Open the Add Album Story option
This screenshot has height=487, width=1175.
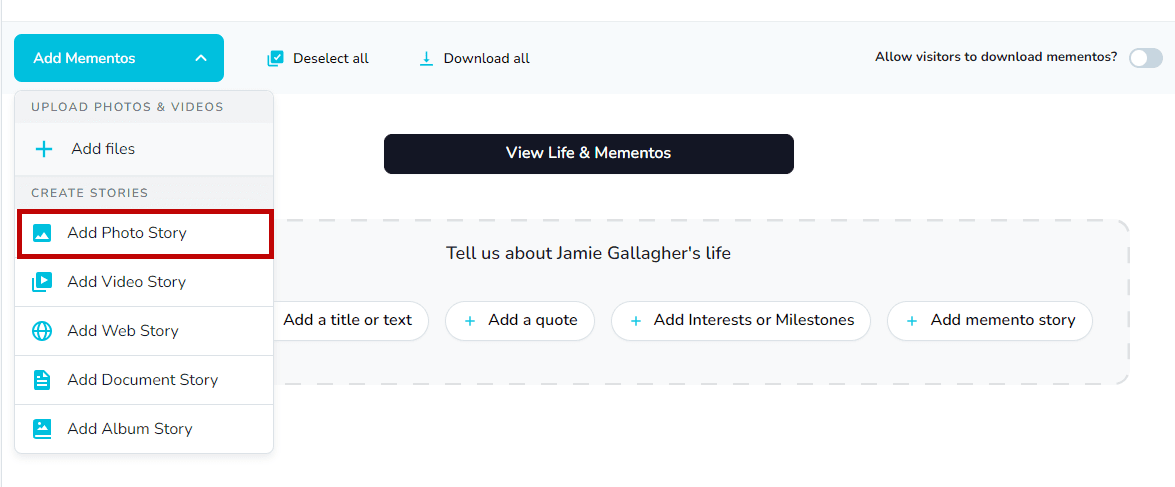tap(129, 429)
